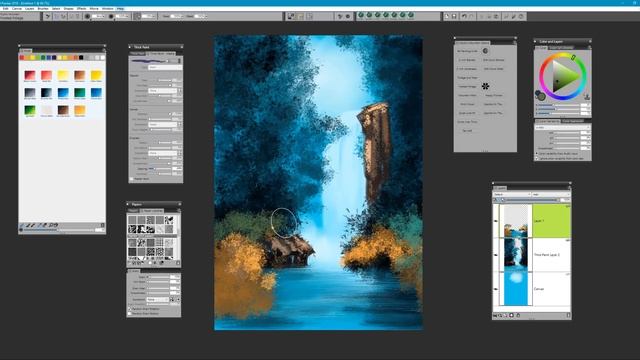Open the fourth dropdown in Thick Paint panel
The height and width of the screenshot is (360, 640).
pyautogui.click(x=162, y=153)
